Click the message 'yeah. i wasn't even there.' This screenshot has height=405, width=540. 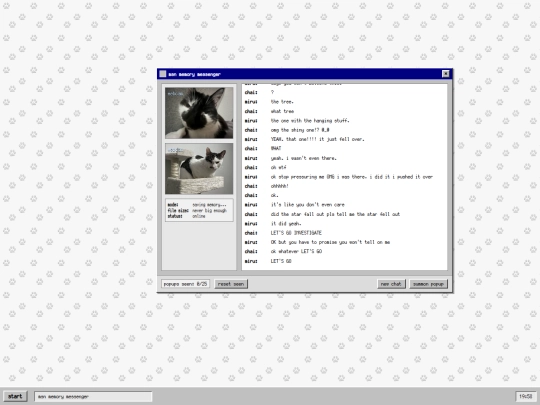pos(303,158)
